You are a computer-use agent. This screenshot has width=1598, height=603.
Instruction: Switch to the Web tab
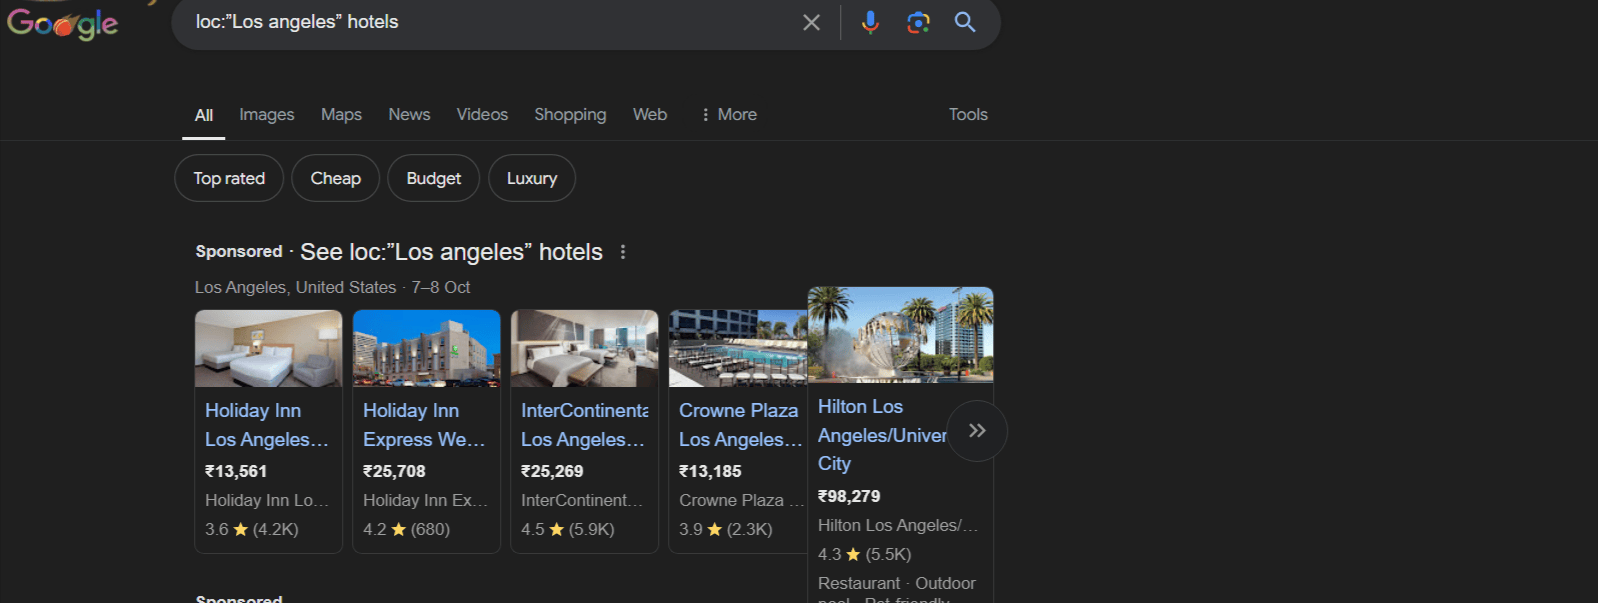[x=650, y=115]
